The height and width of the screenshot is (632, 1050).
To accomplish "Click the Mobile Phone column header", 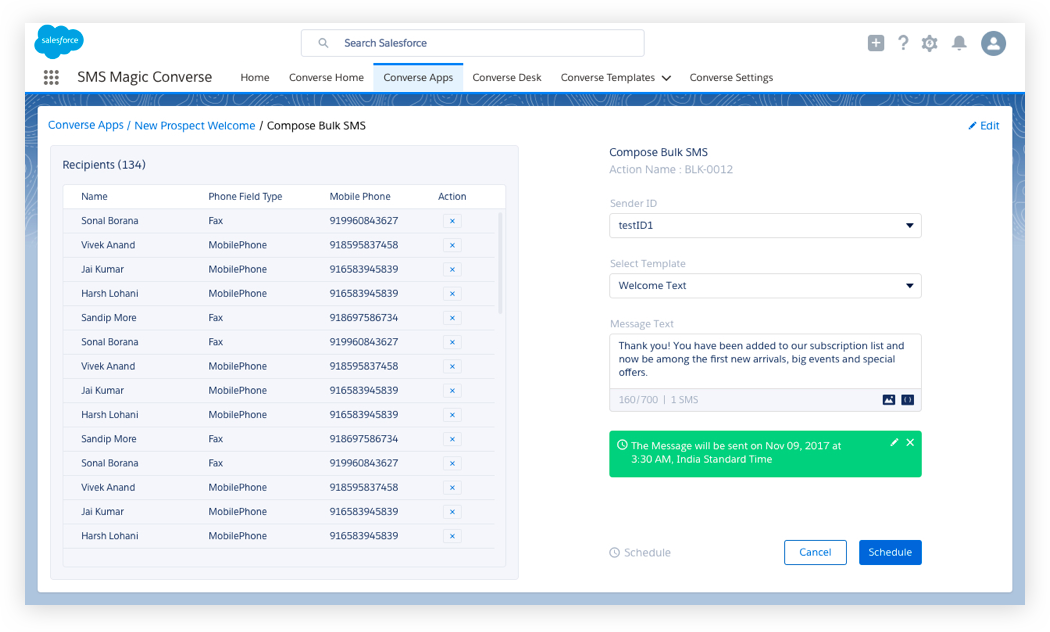I will click(x=360, y=196).
